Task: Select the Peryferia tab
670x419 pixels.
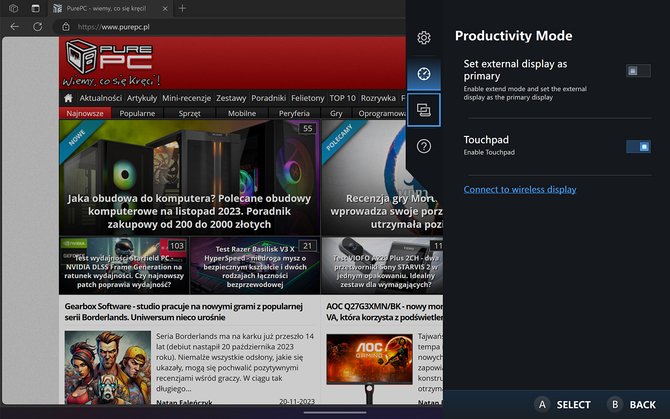Action: pyautogui.click(x=294, y=113)
